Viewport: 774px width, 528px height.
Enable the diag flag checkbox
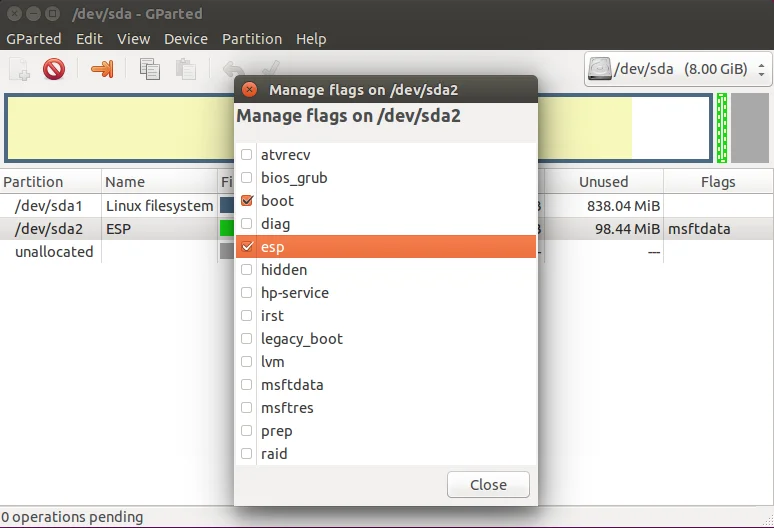[246, 224]
